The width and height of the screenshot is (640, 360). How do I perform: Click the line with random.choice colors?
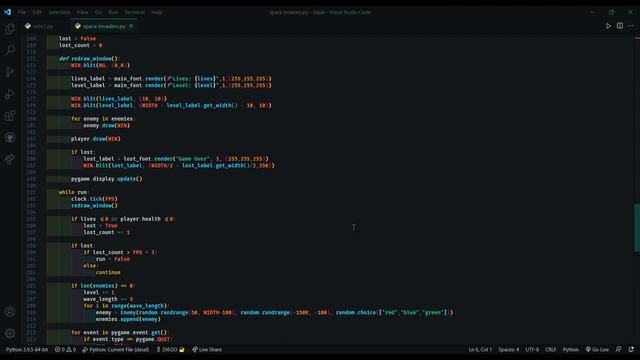274,313
